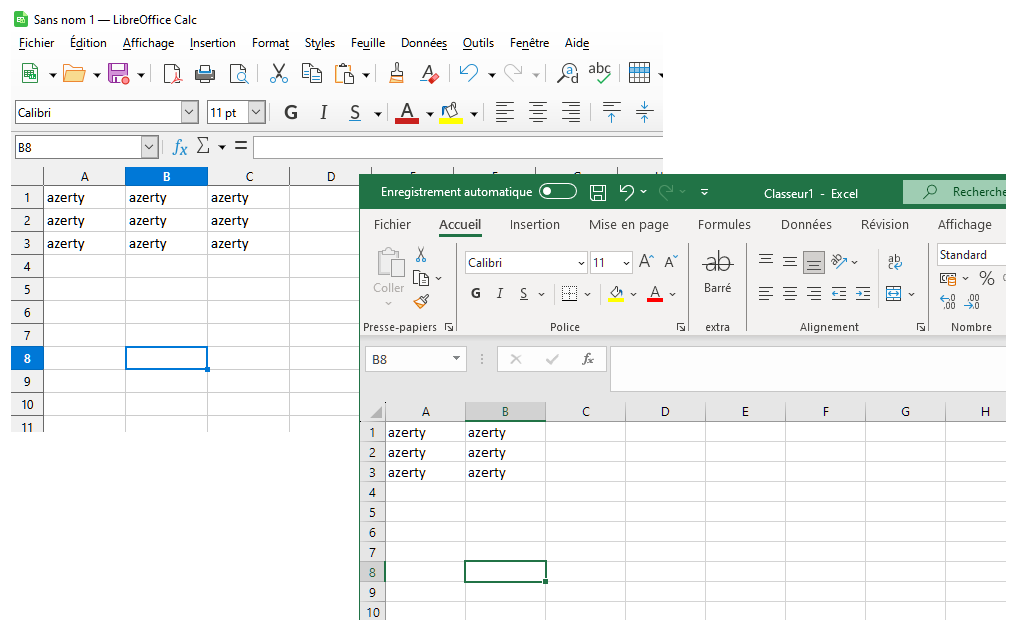Click Excel save icon in title bar
The image size is (1026, 628).
(597, 192)
